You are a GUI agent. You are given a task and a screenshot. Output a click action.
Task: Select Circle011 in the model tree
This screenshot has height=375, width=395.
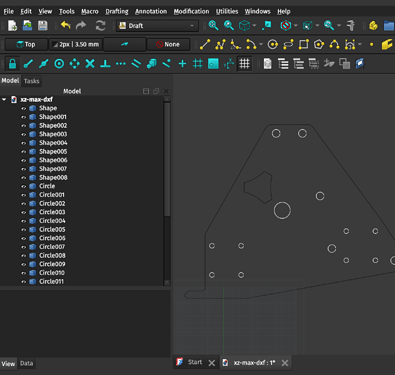pyautogui.click(x=51, y=281)
